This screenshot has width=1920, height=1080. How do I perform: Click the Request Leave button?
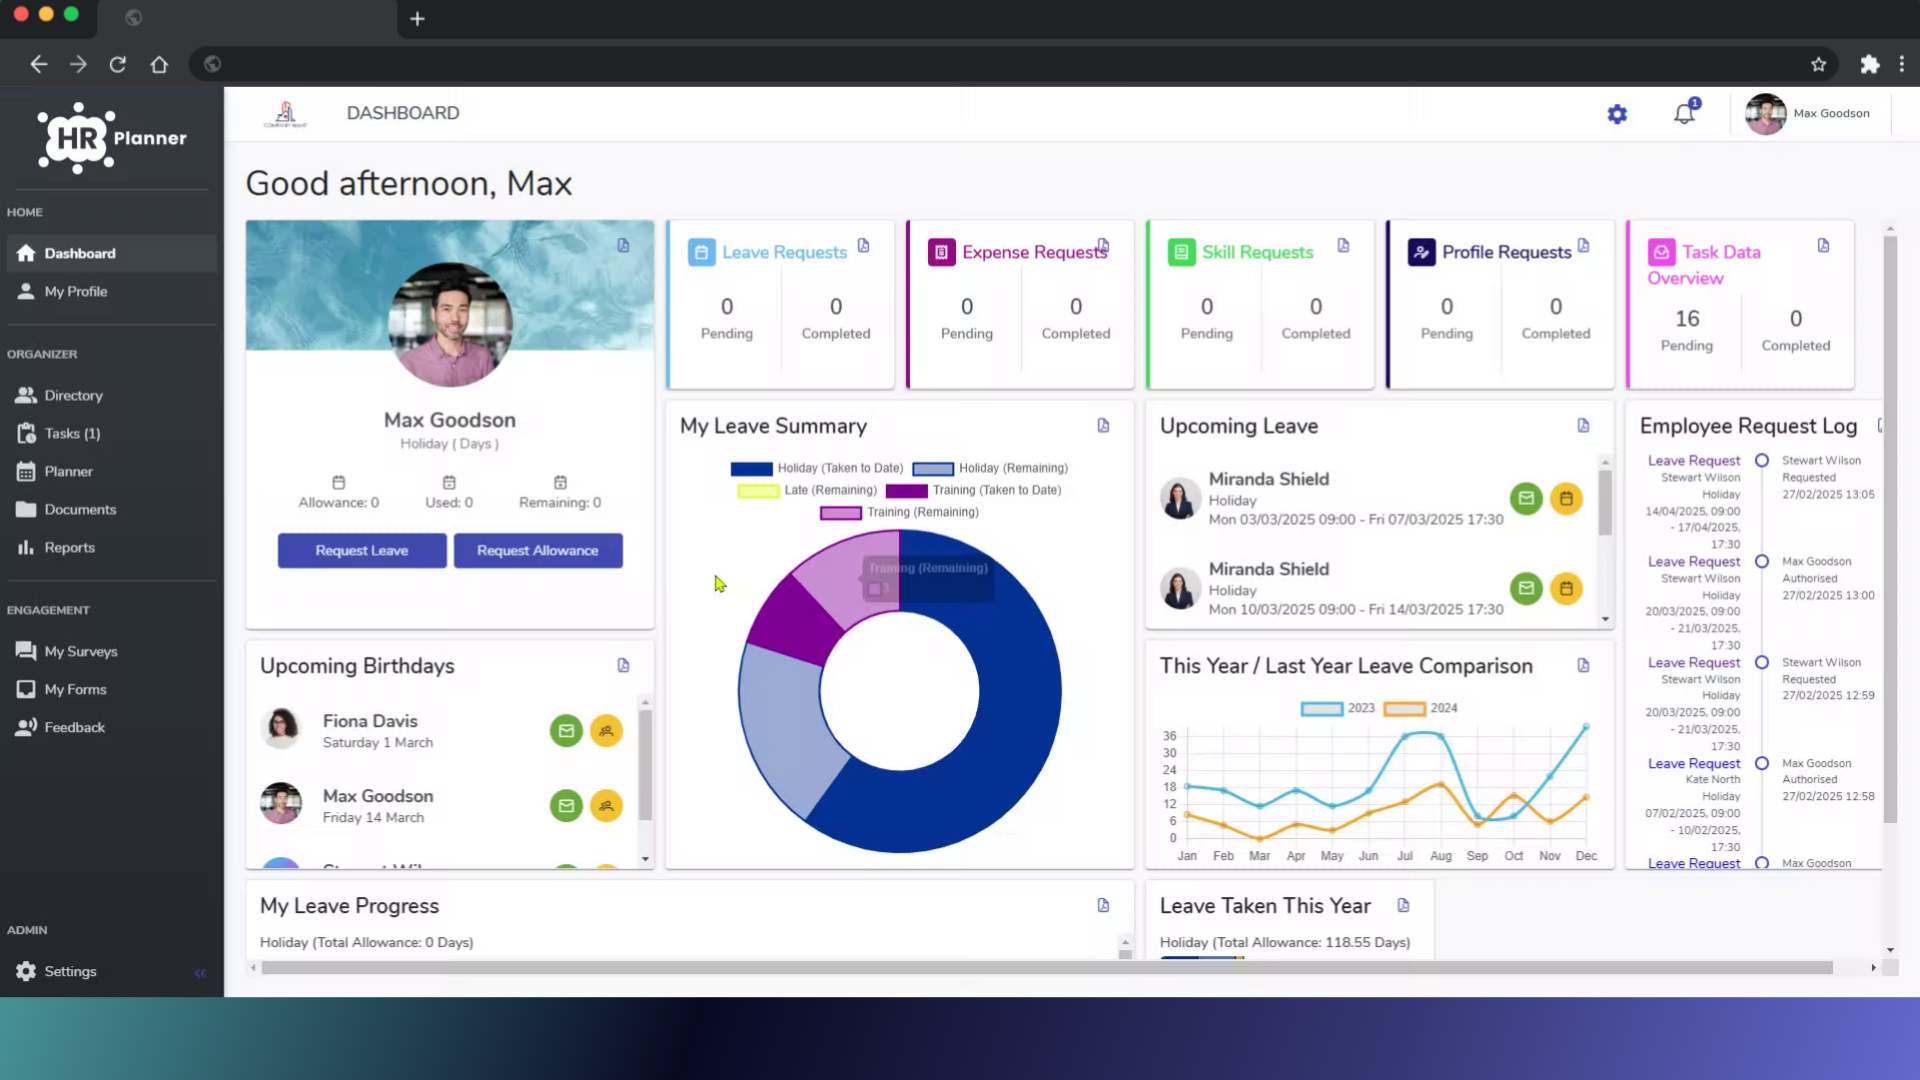click(362, 550)
